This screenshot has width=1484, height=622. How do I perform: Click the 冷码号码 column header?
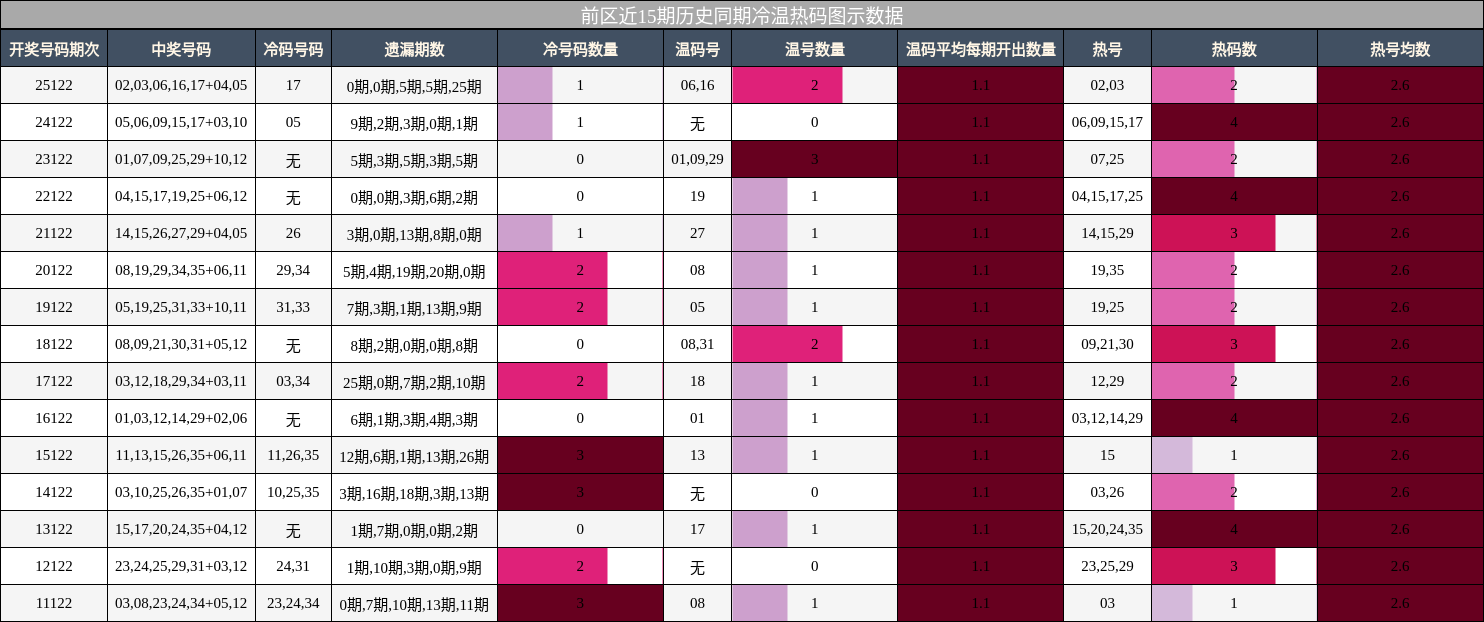pyautogui.click(x=293, y=49)
